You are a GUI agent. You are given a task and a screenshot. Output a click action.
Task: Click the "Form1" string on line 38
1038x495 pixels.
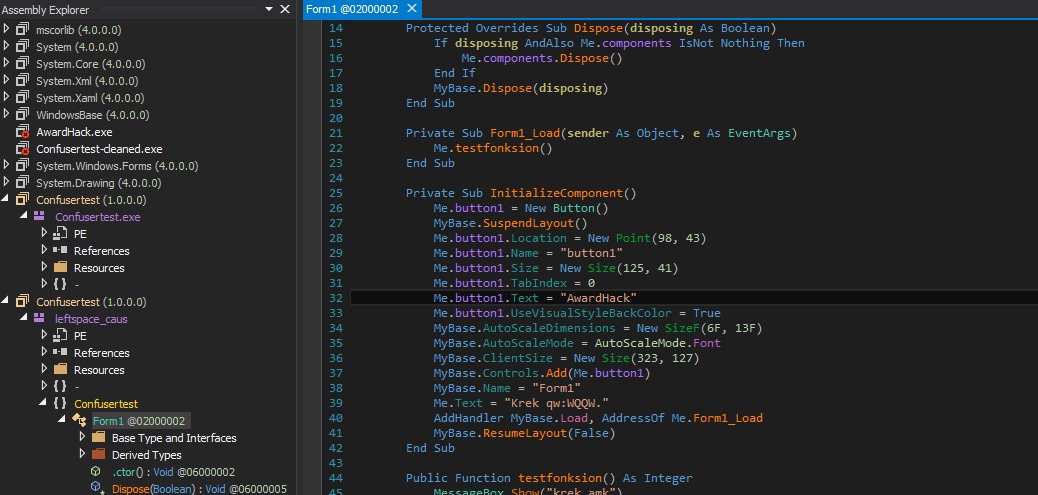tap(556, 388)
